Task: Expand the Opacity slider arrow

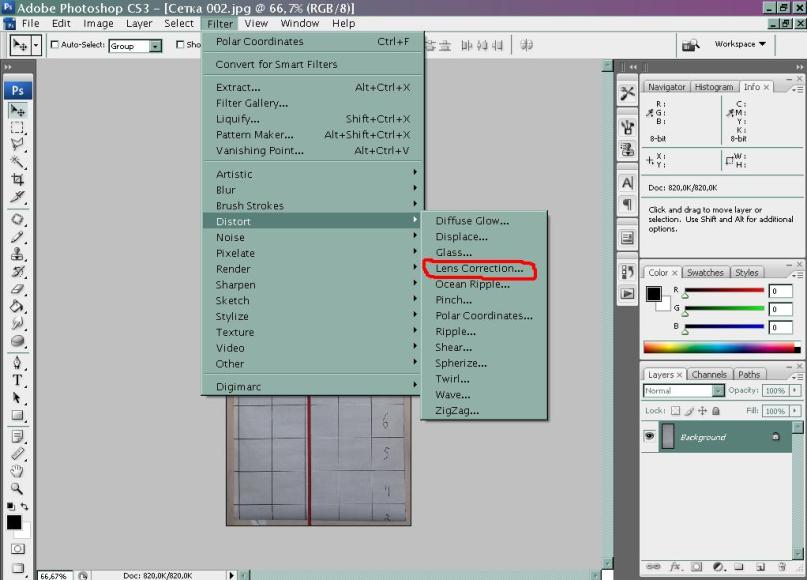Action: (795, 391)
